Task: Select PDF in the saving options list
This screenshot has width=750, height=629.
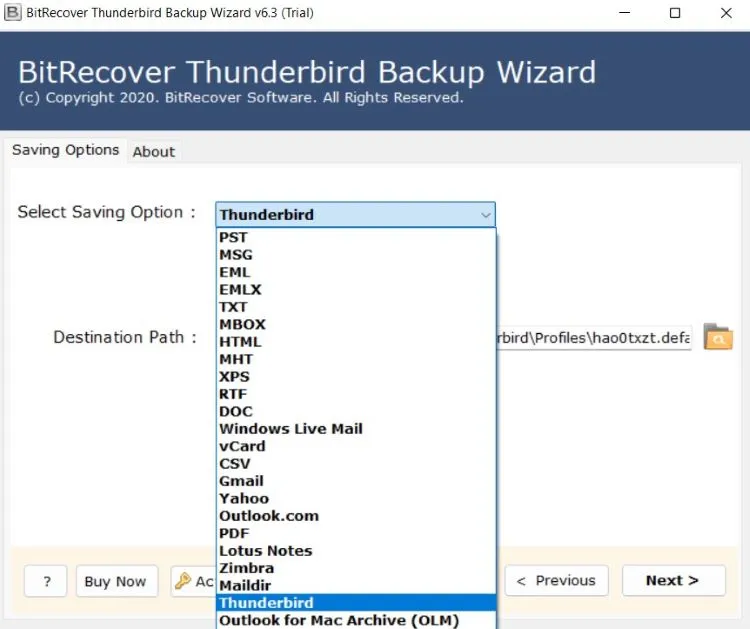Action: [356, 533]
